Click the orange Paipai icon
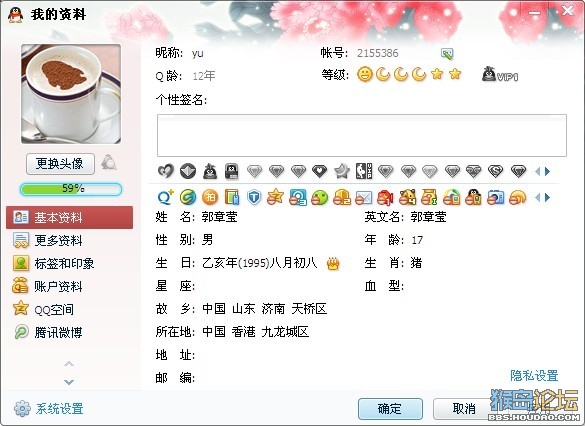This screenshot has width=585, height=426. (x=210, y=197)
